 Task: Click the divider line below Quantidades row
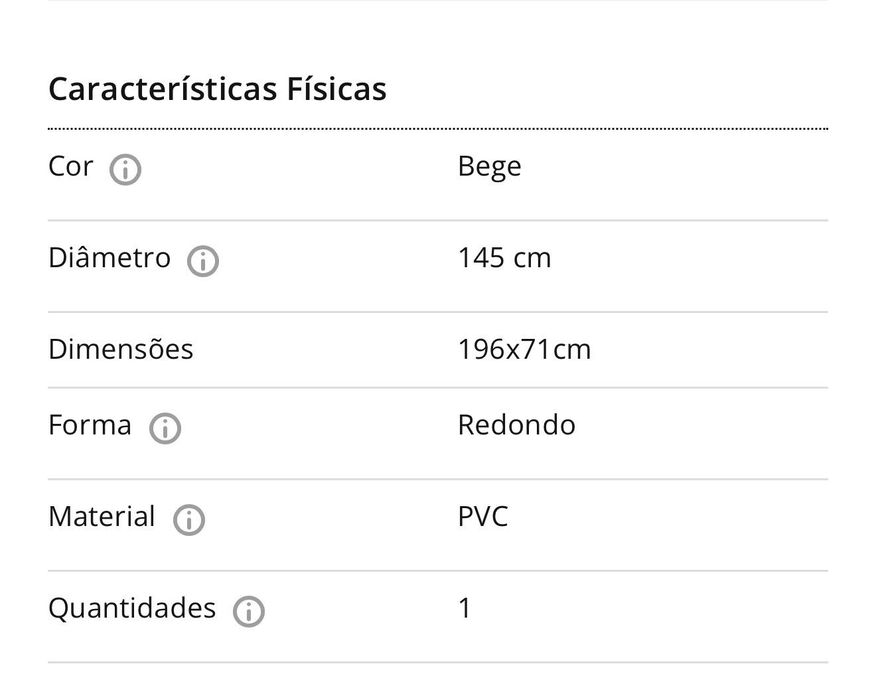[437, 662]
